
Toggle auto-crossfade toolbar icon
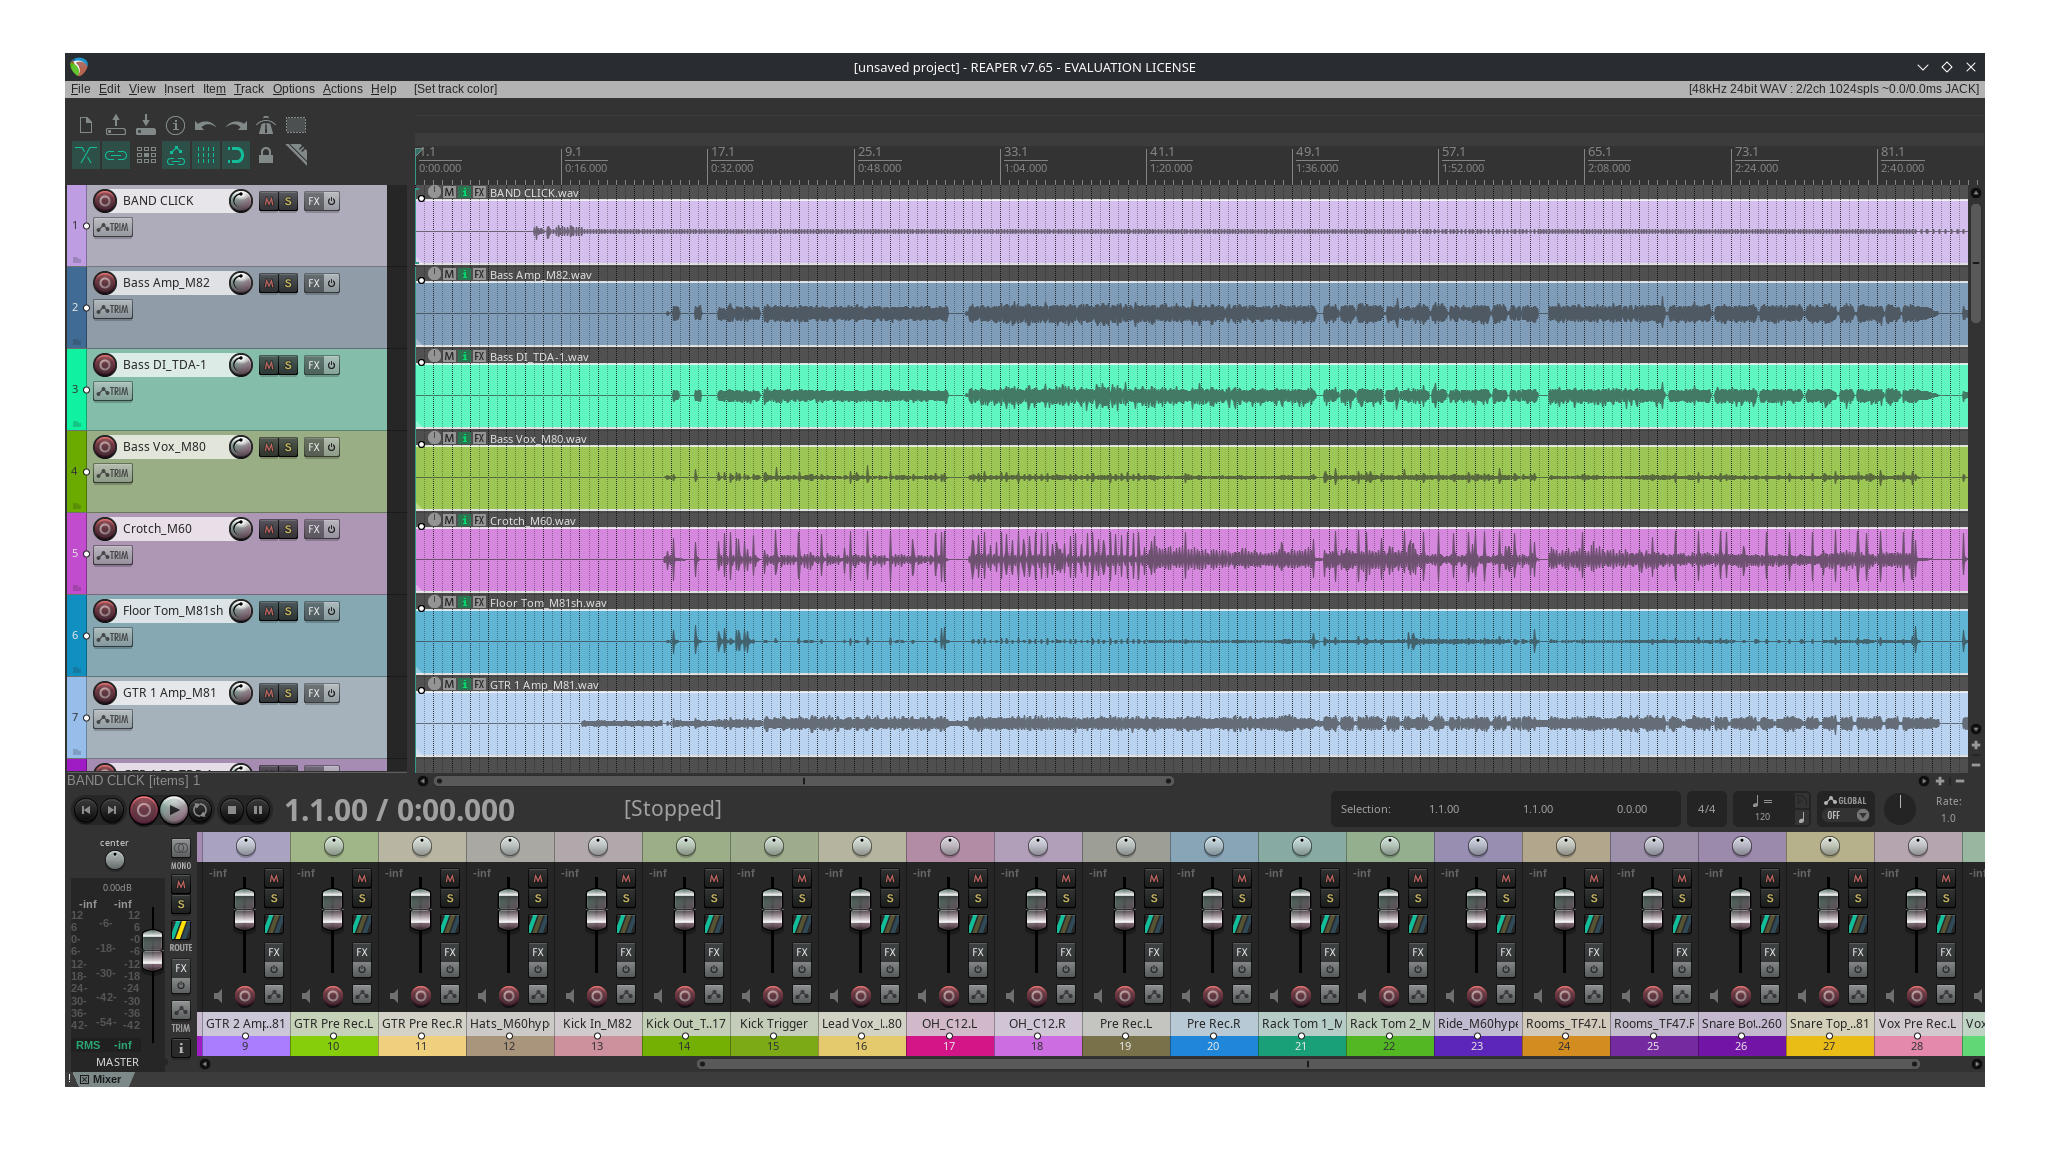(x=86, y=155)
